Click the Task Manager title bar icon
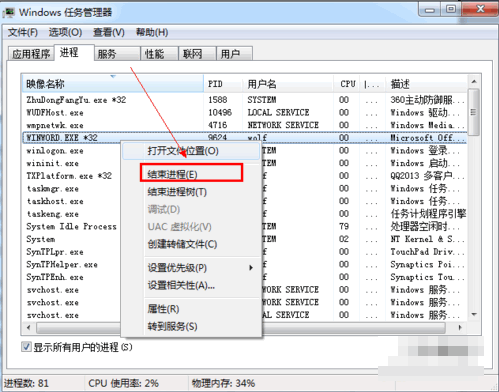This screenshot has width=499, height=392. [x=9, y=13]
